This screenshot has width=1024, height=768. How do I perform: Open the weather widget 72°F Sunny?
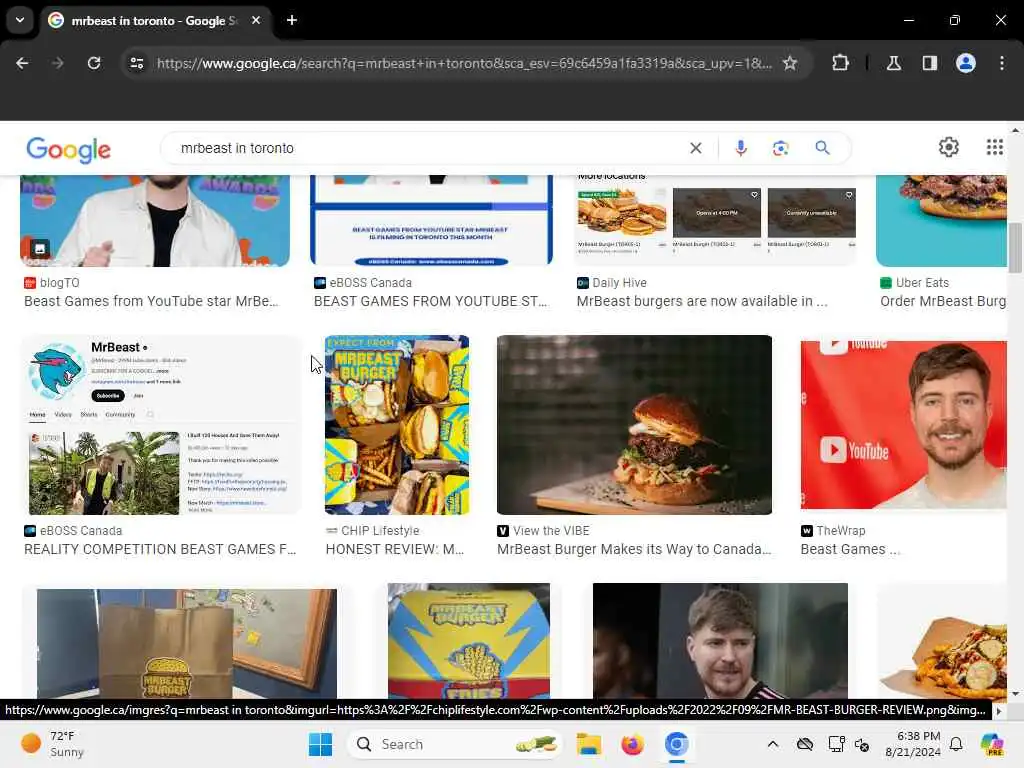tap(52, 744)
